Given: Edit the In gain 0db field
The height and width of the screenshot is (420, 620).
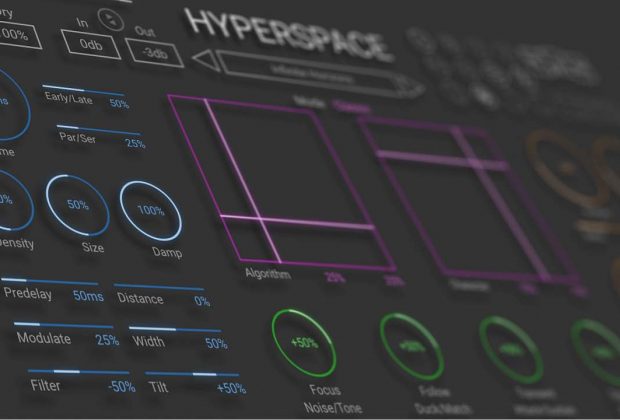Looking at the screenshot, I should click(91, 44).
